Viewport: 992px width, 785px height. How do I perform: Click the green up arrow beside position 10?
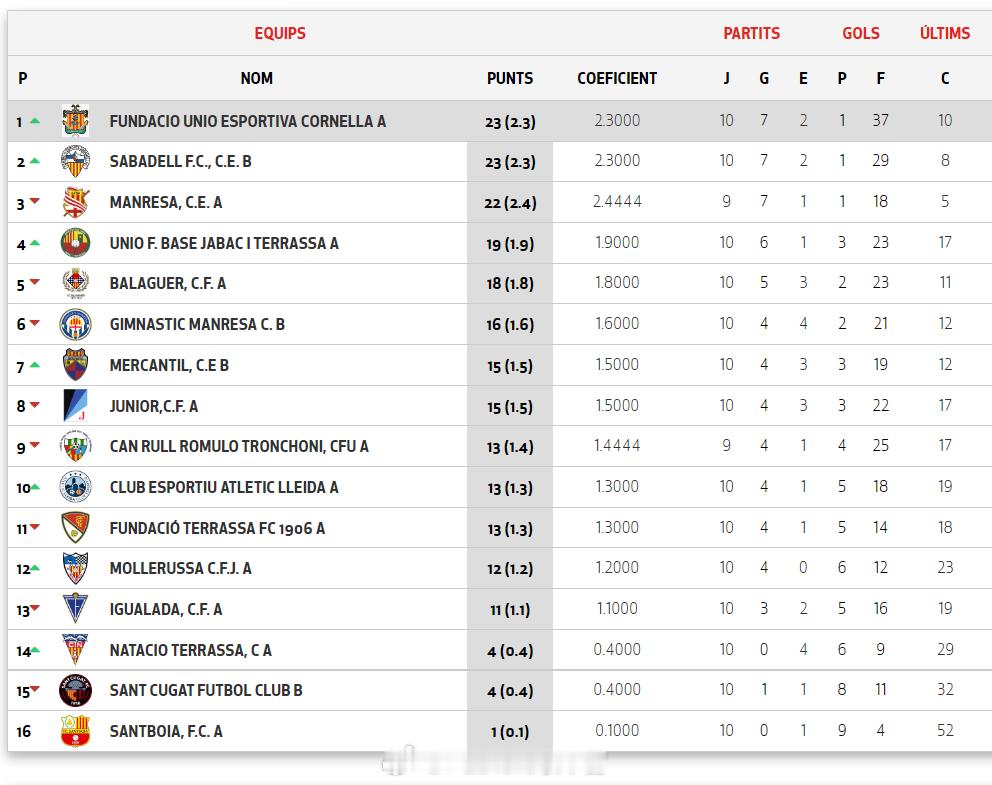[35, 487]
